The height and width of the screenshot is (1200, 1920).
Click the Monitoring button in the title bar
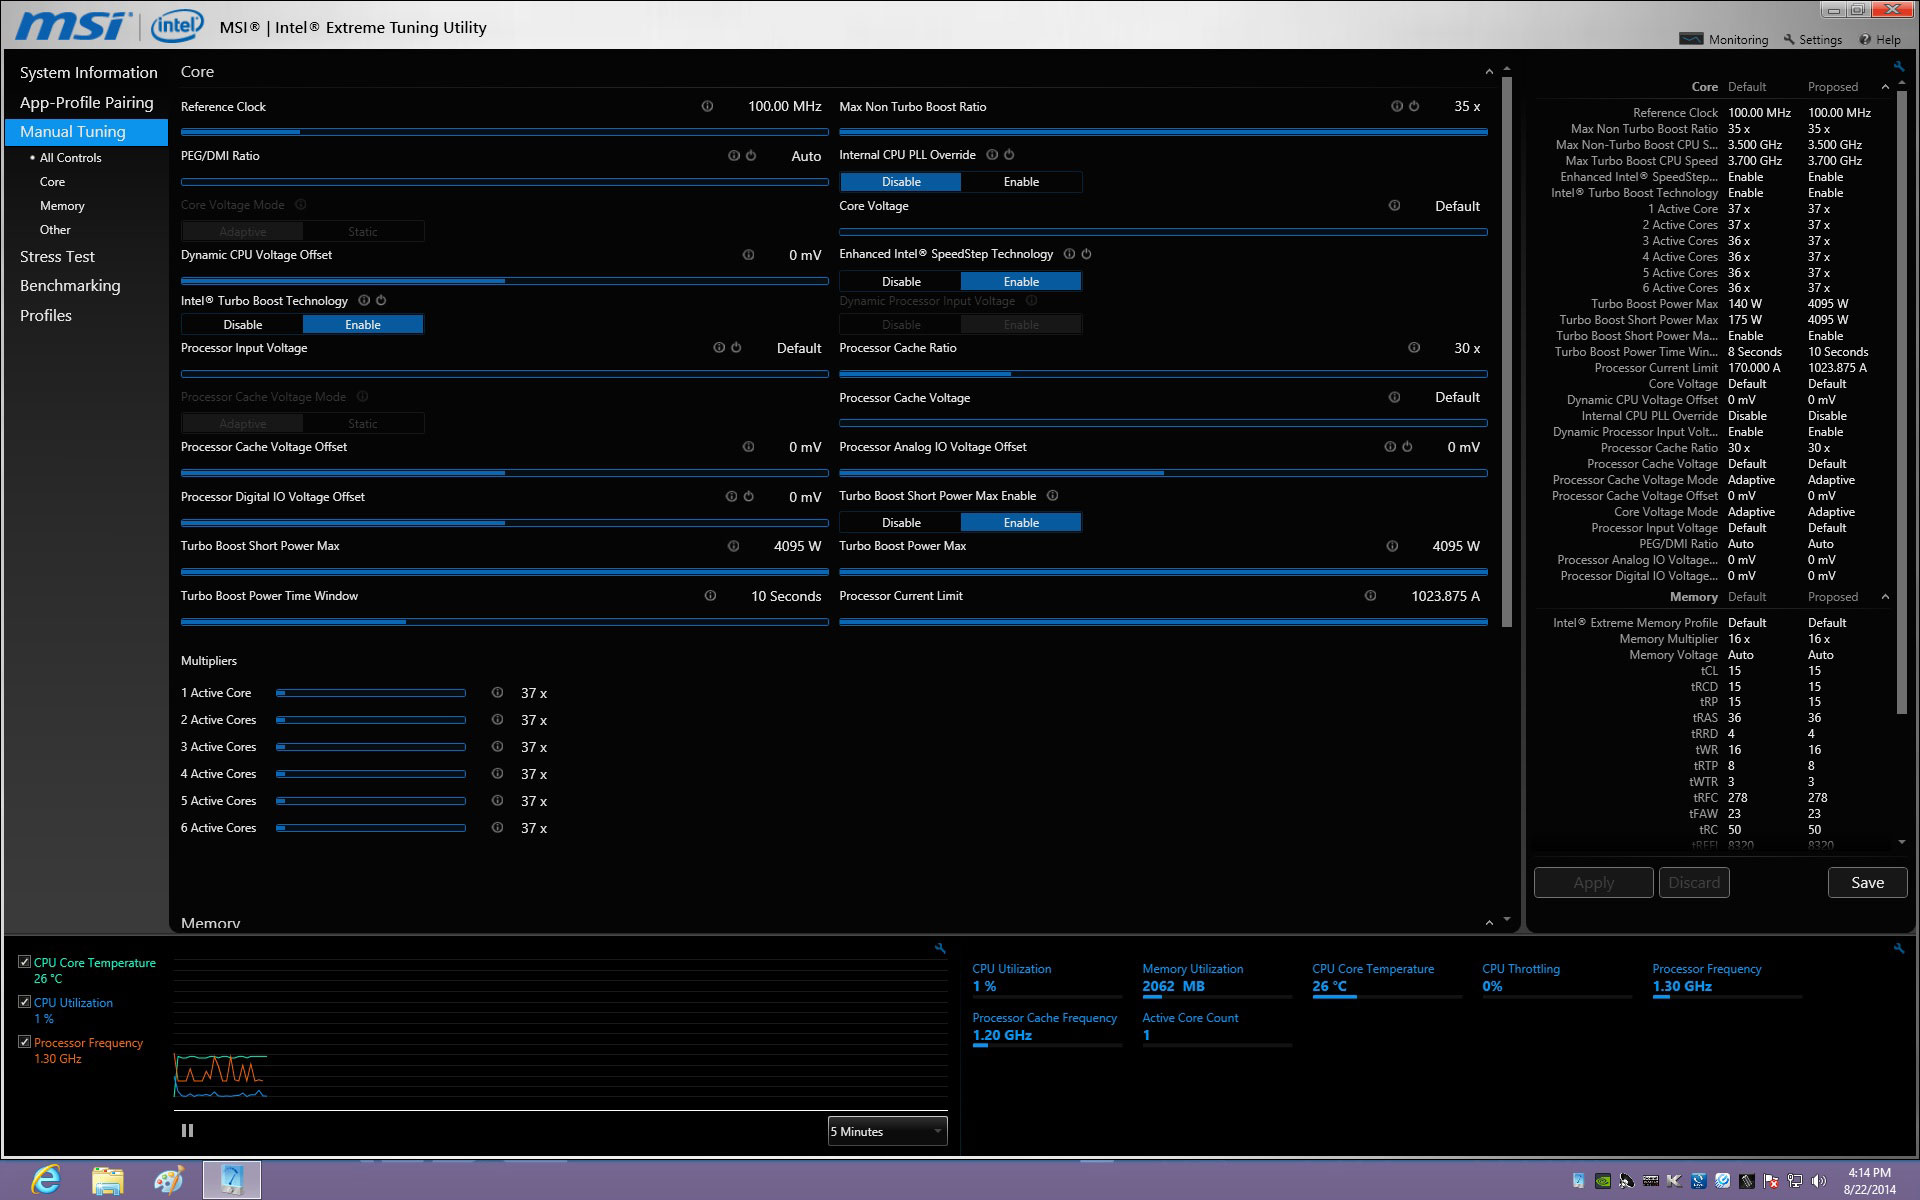click(x=1724, y=39)
